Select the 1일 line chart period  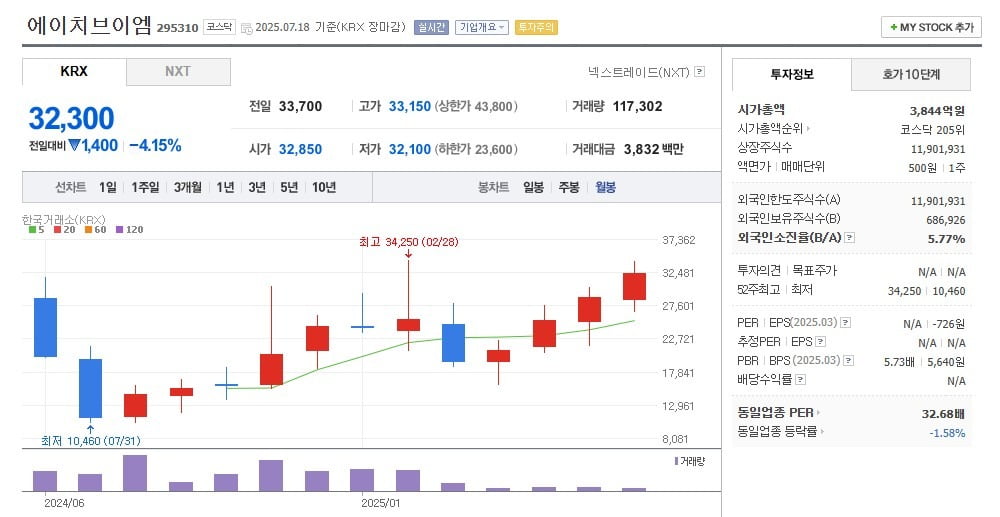click(x=108, y=187)
